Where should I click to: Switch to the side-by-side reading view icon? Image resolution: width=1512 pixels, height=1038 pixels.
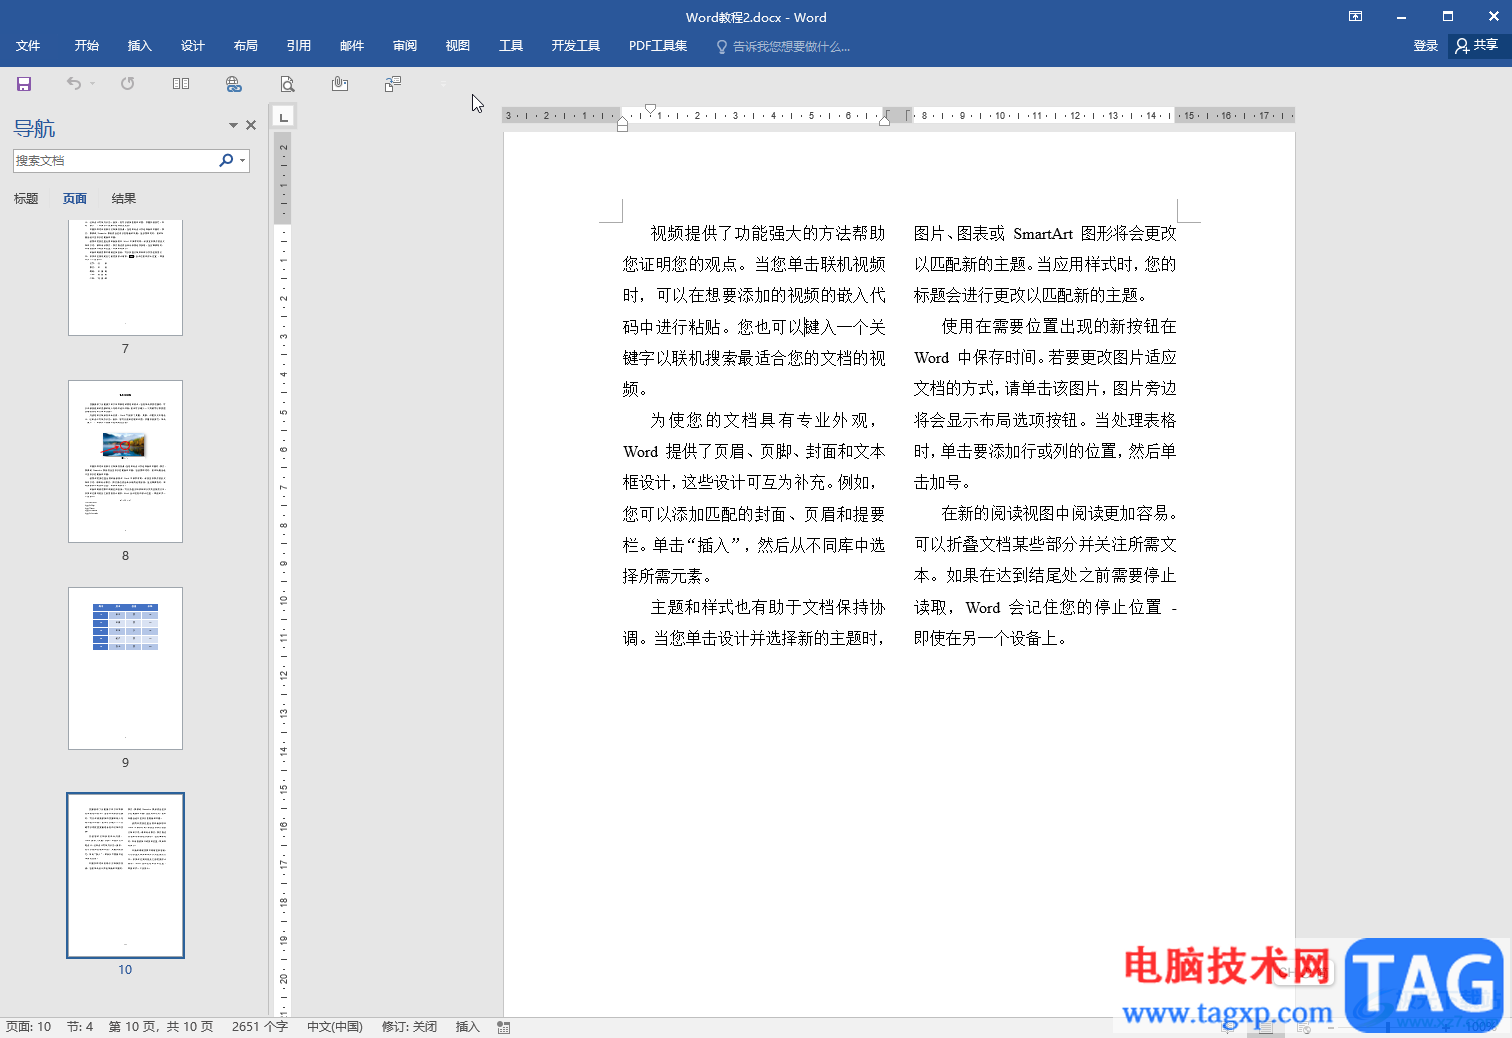[181, 84]
